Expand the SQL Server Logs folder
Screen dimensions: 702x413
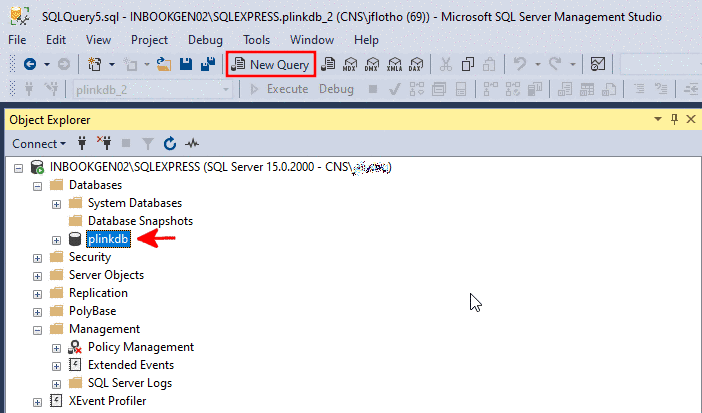coord(56,384)
